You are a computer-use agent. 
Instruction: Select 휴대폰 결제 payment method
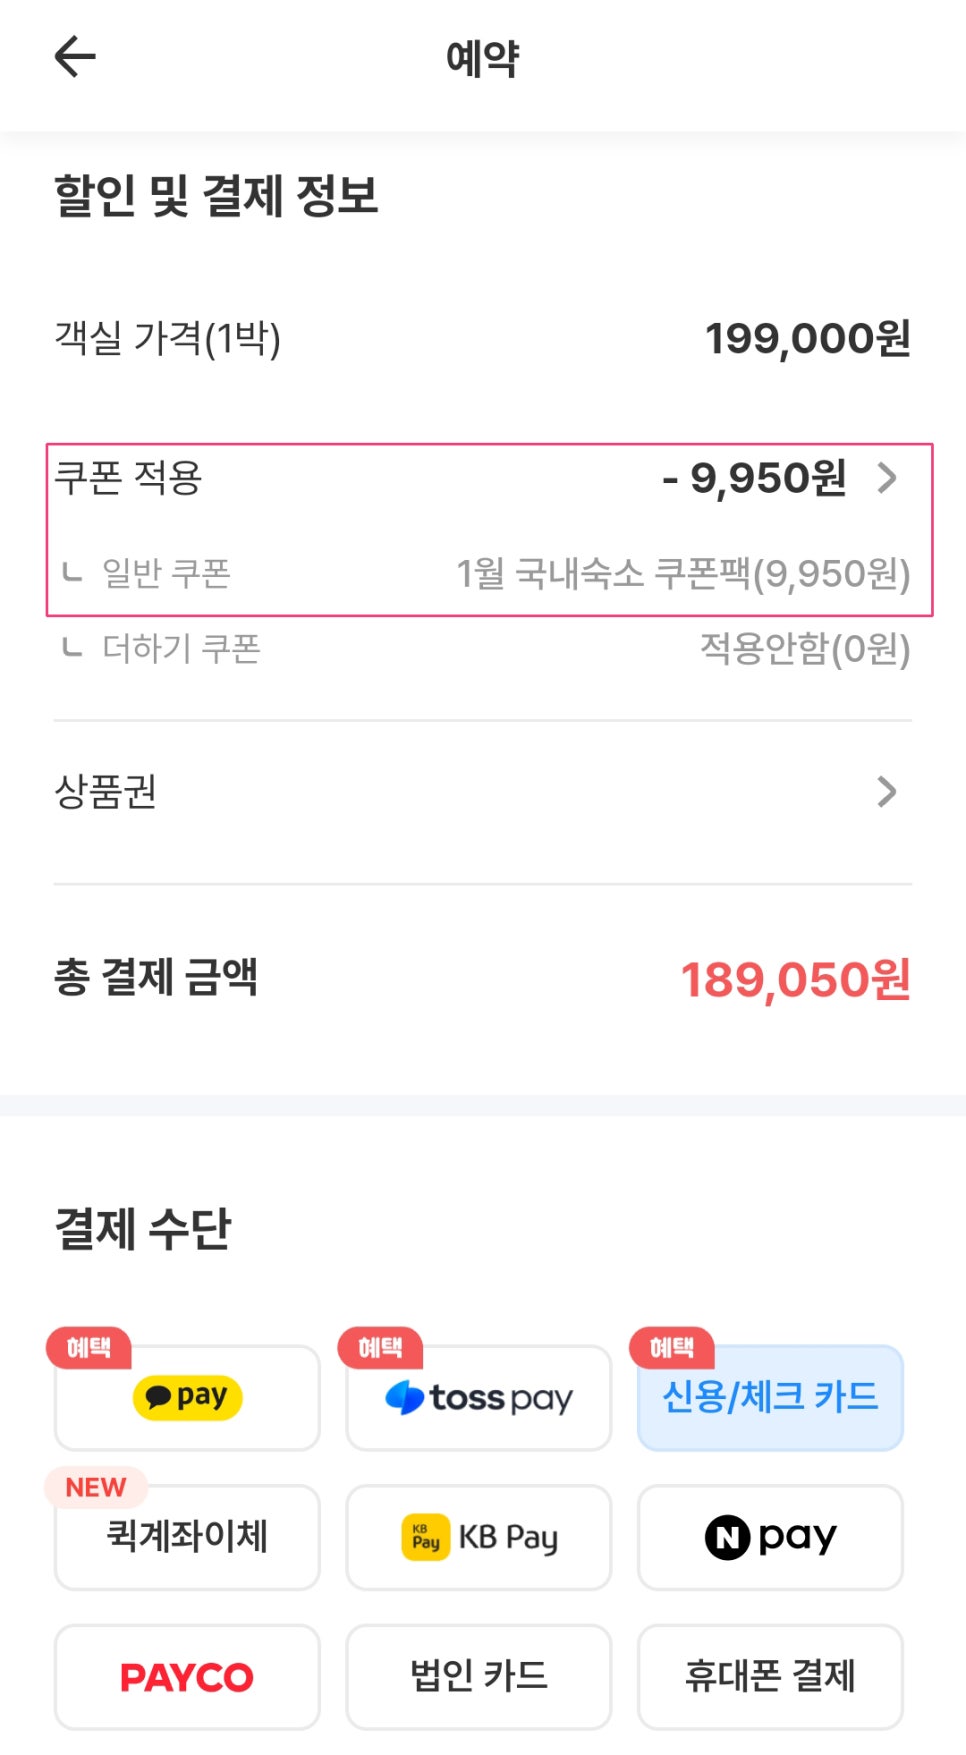(x=770, y=1677)
